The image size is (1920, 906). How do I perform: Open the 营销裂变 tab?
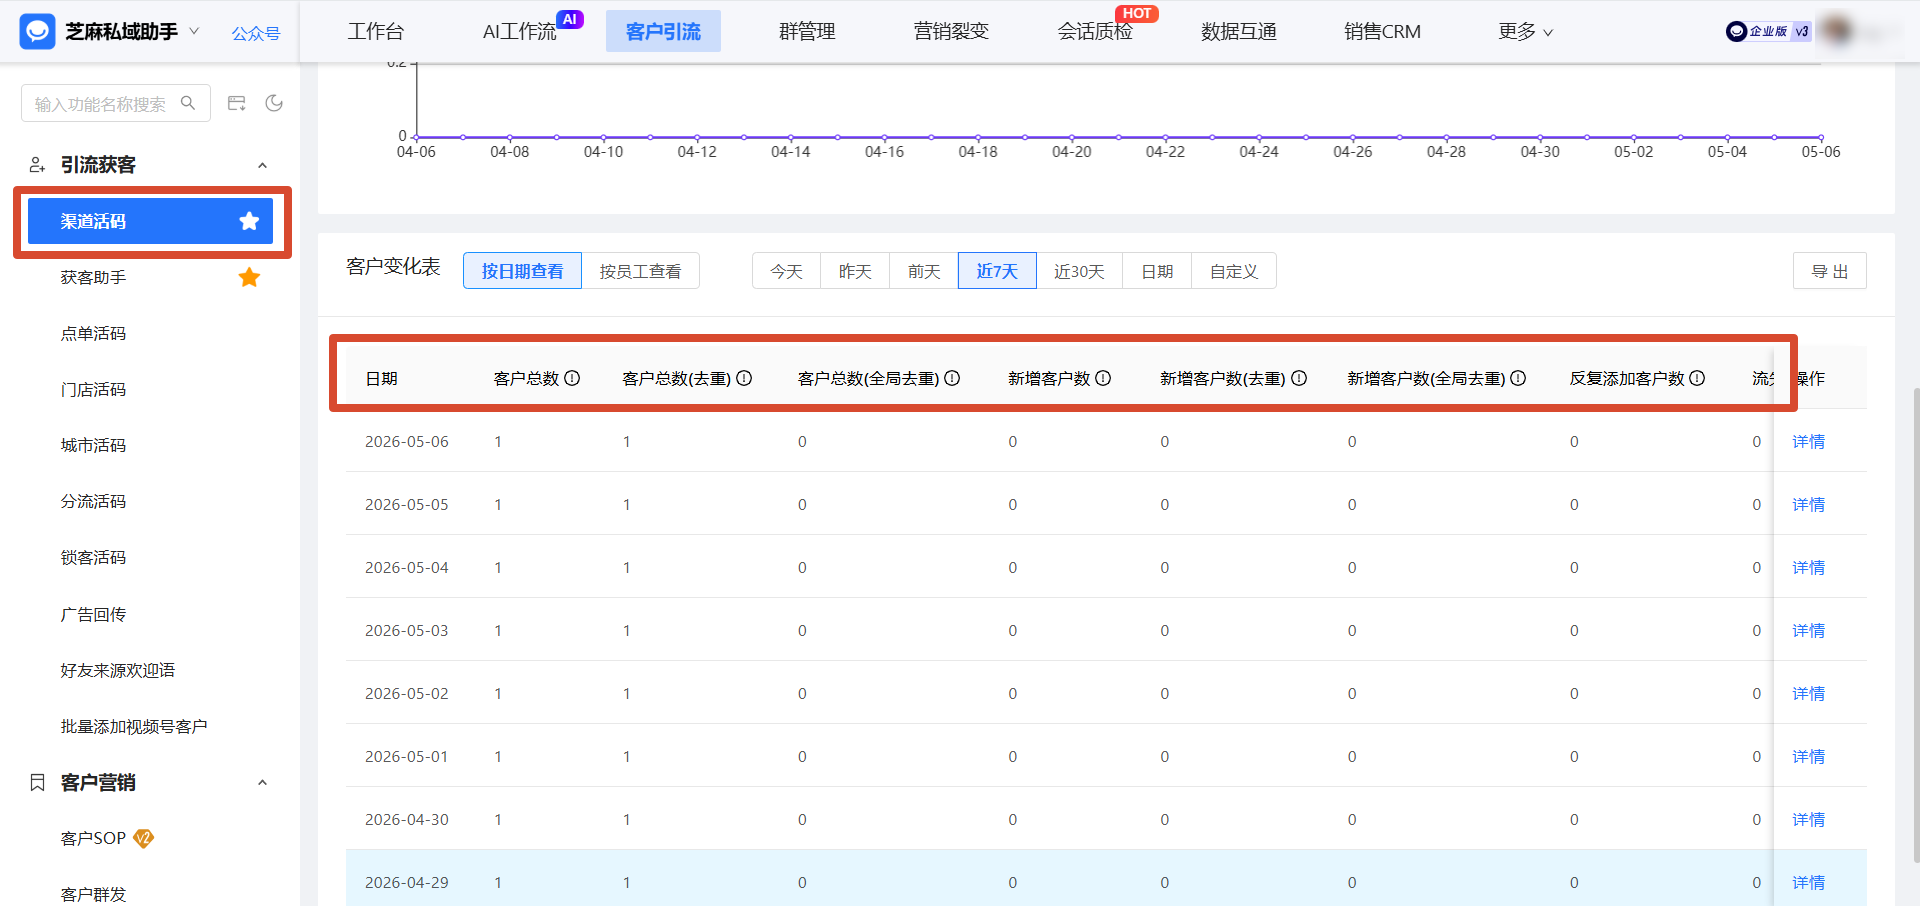click(951, 32)
